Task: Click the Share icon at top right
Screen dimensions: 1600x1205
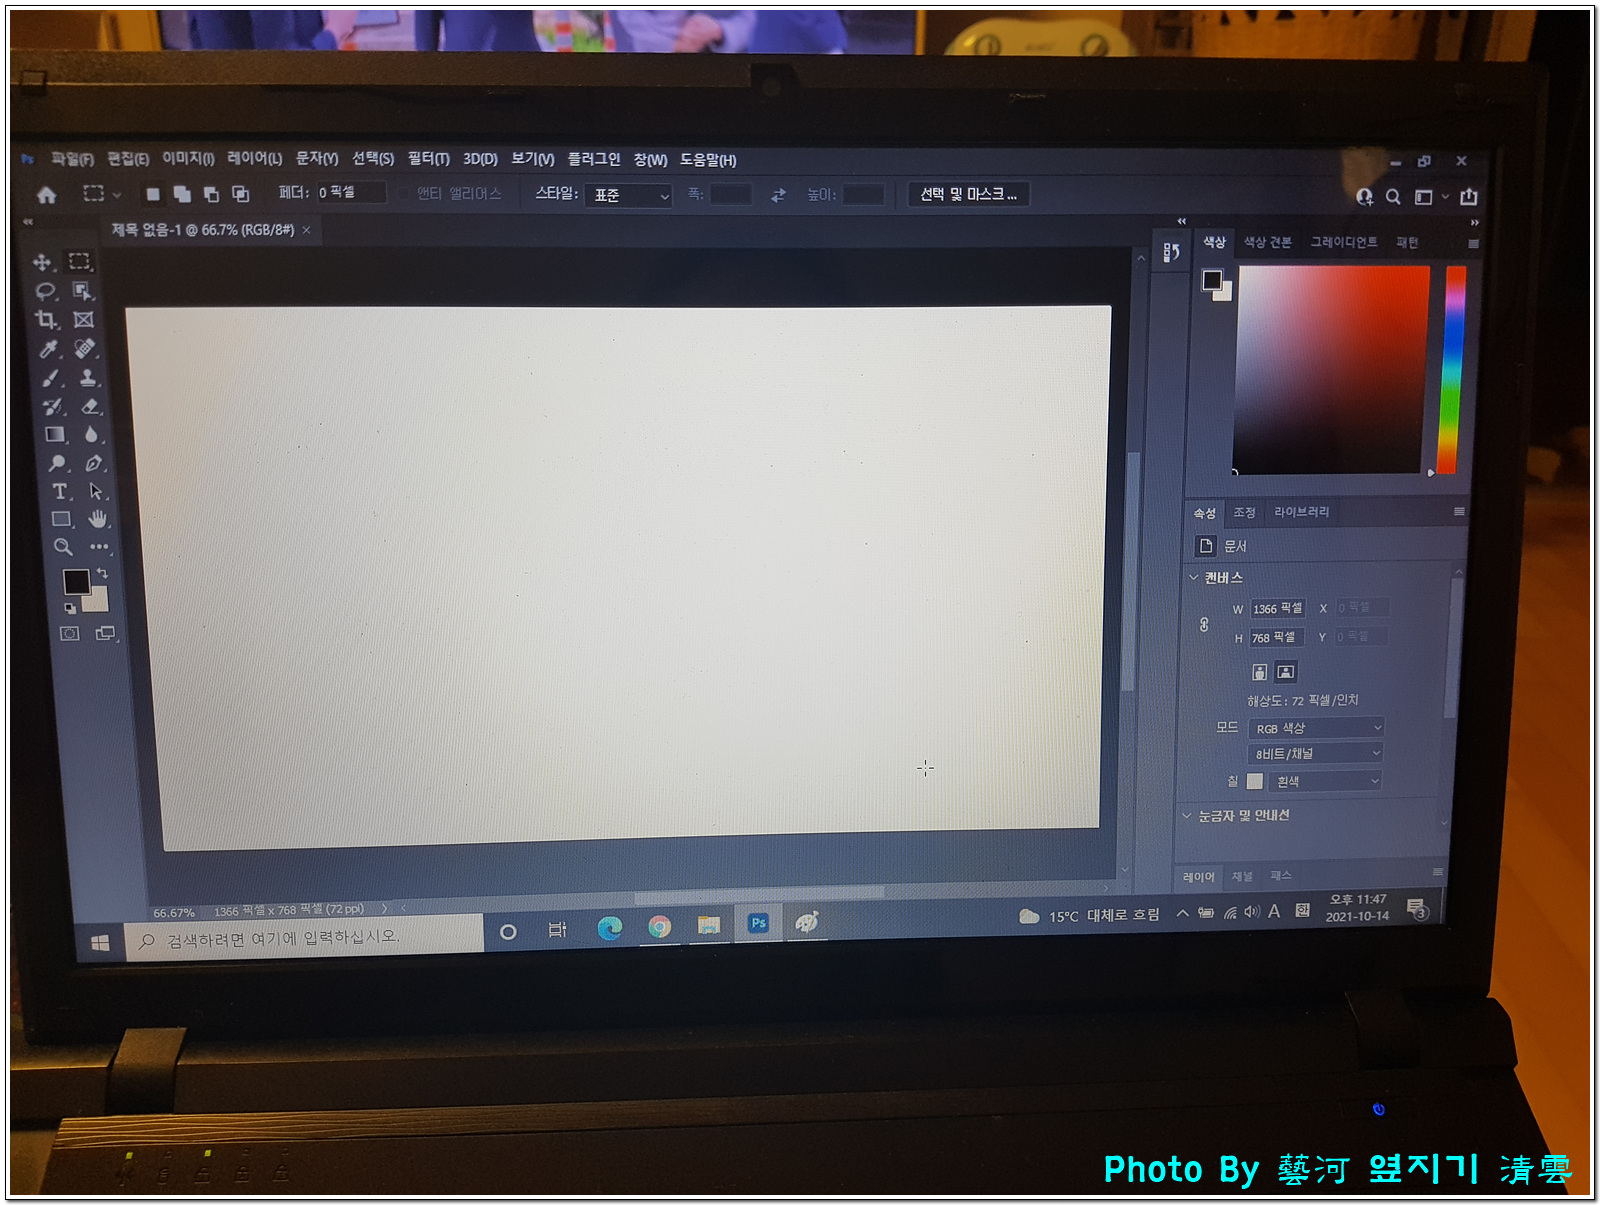Action: tap(1469, 196)
